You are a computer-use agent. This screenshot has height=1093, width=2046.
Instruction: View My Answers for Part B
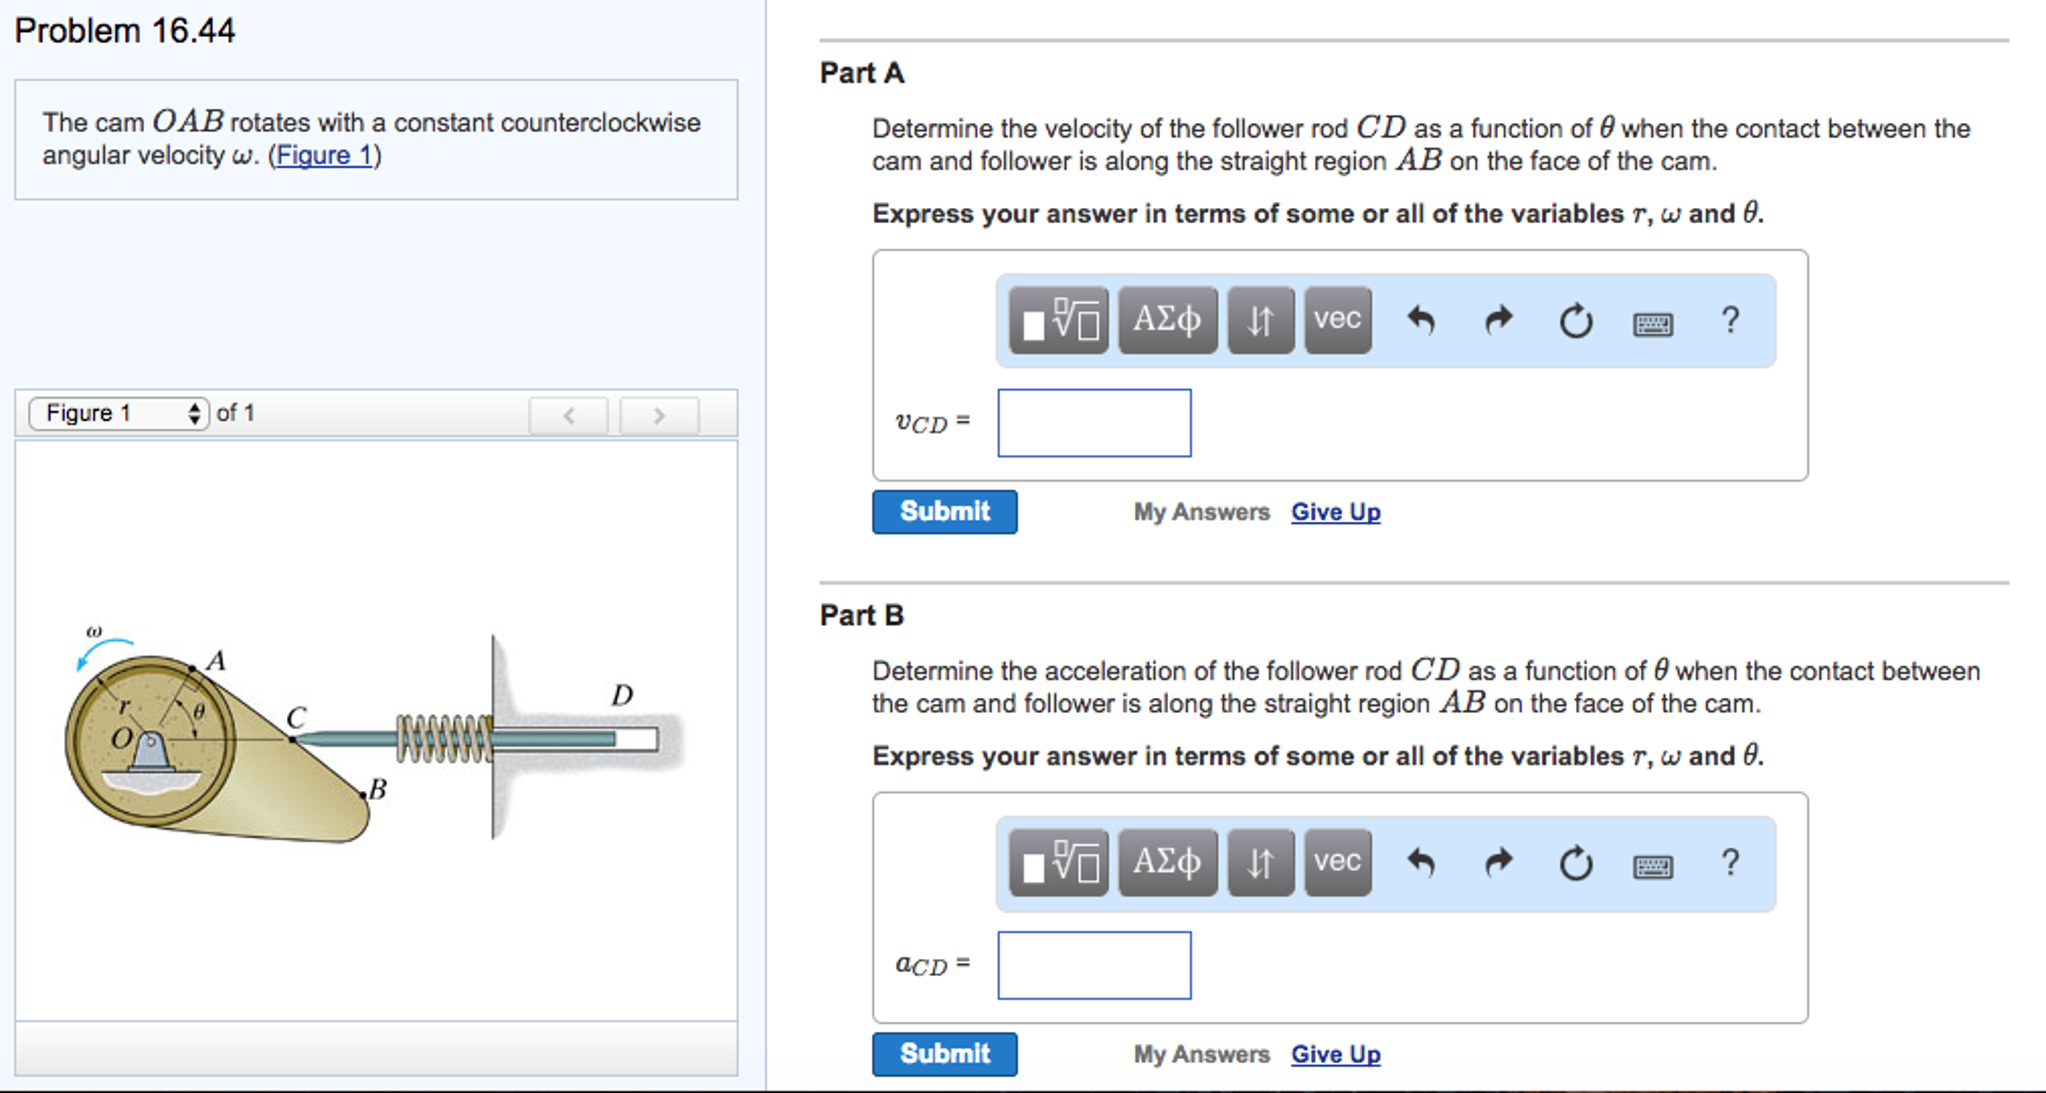[1200, 1053]
